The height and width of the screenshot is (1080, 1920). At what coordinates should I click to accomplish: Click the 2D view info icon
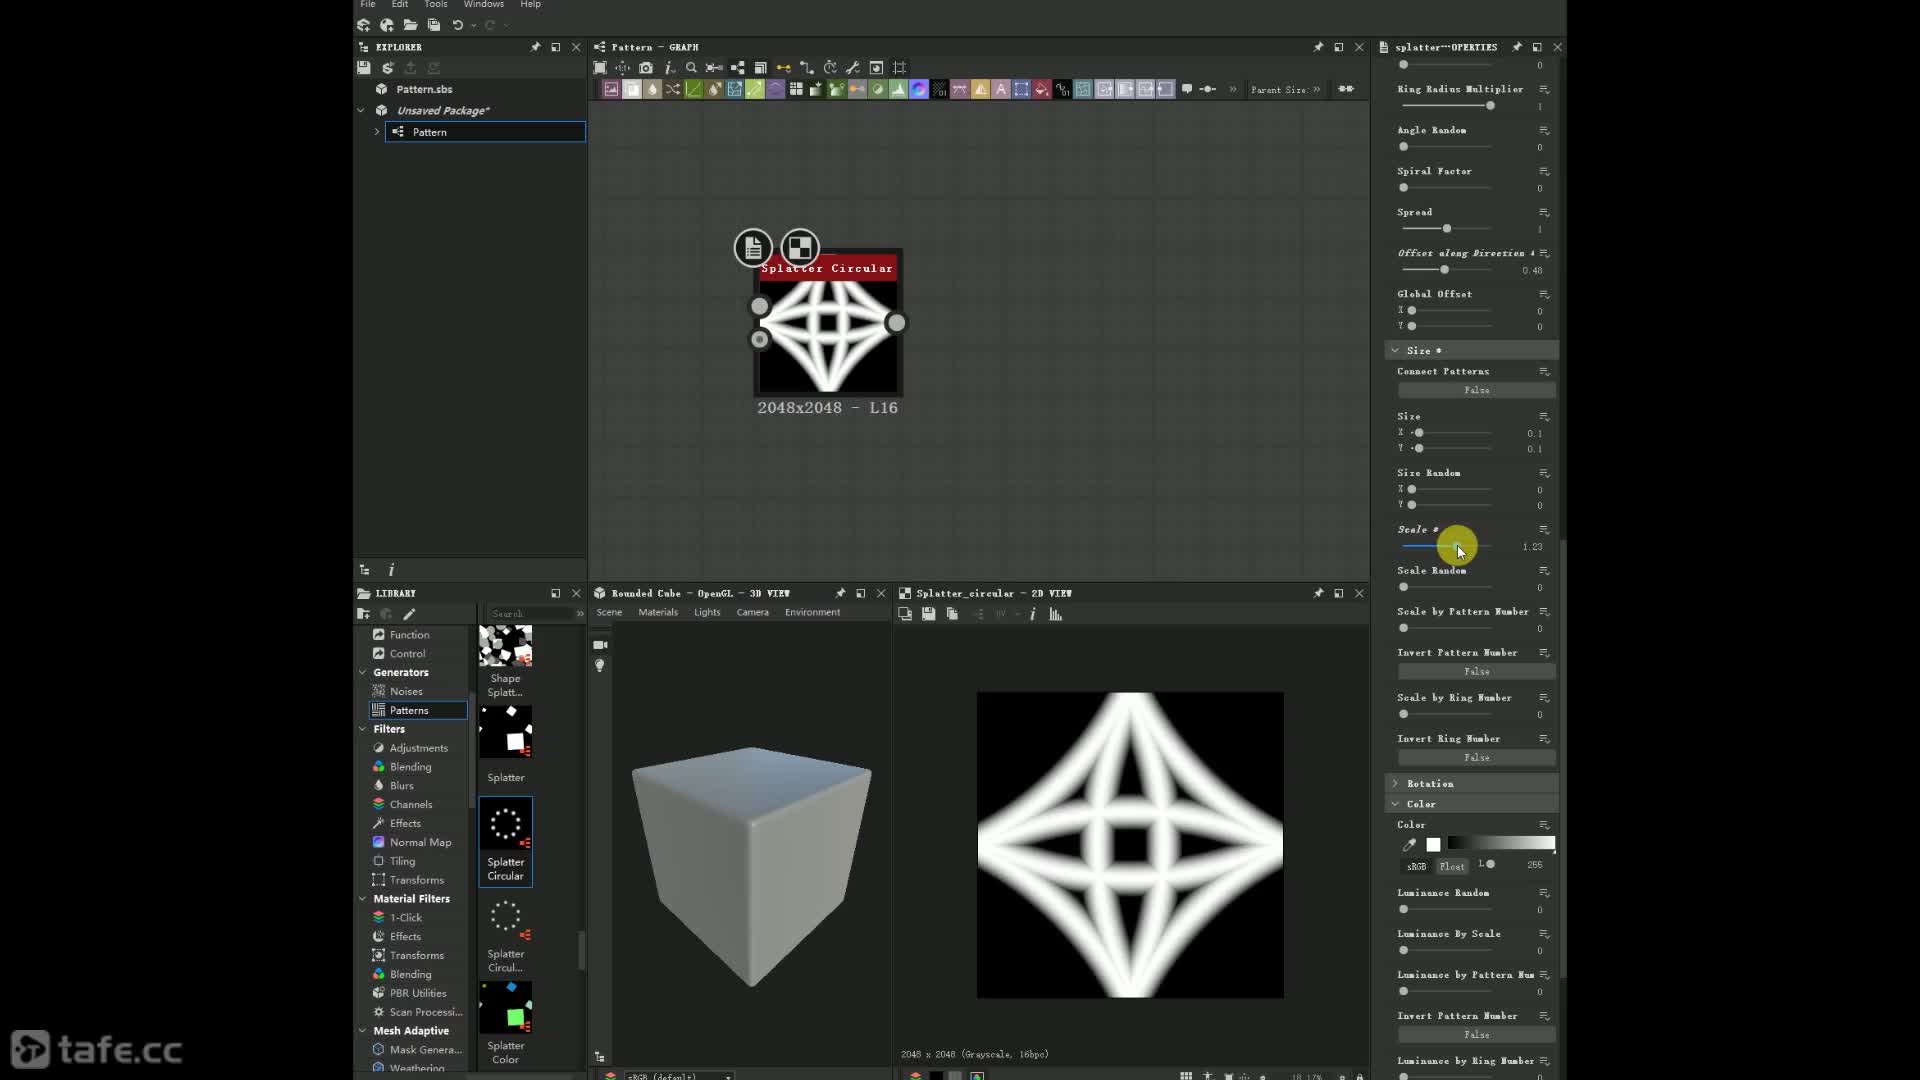click(1032, 614)
